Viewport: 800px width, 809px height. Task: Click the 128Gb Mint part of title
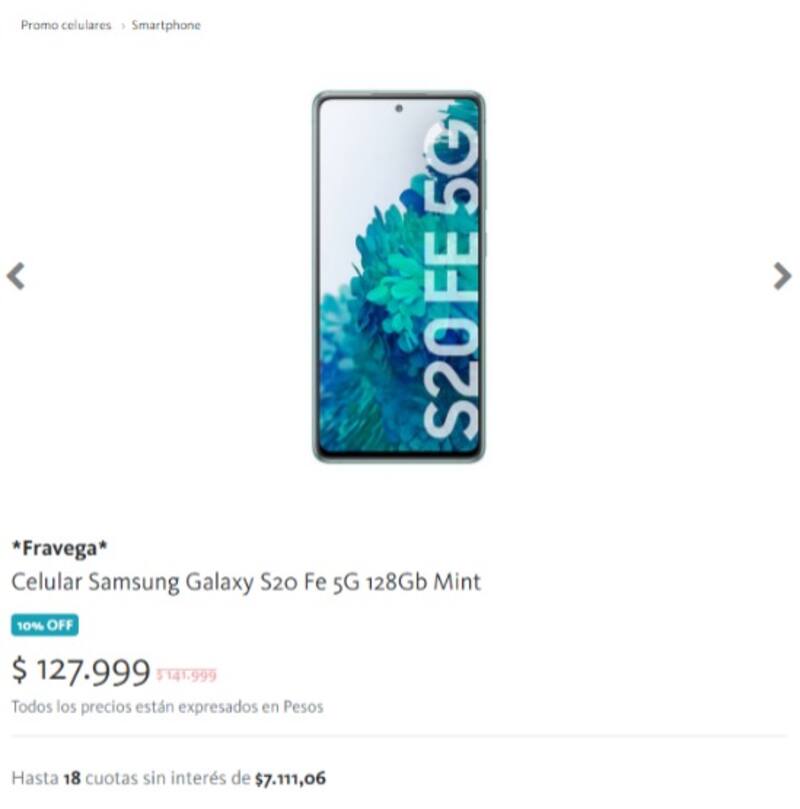point(423,582)
